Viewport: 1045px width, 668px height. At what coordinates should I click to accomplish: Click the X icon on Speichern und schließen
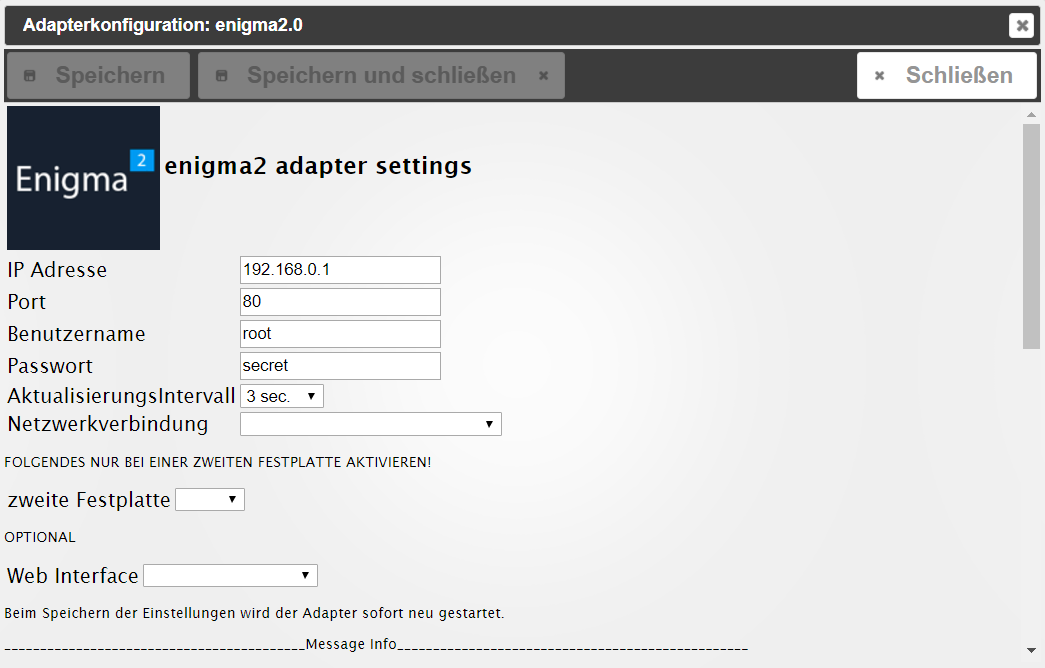[544, 75]
